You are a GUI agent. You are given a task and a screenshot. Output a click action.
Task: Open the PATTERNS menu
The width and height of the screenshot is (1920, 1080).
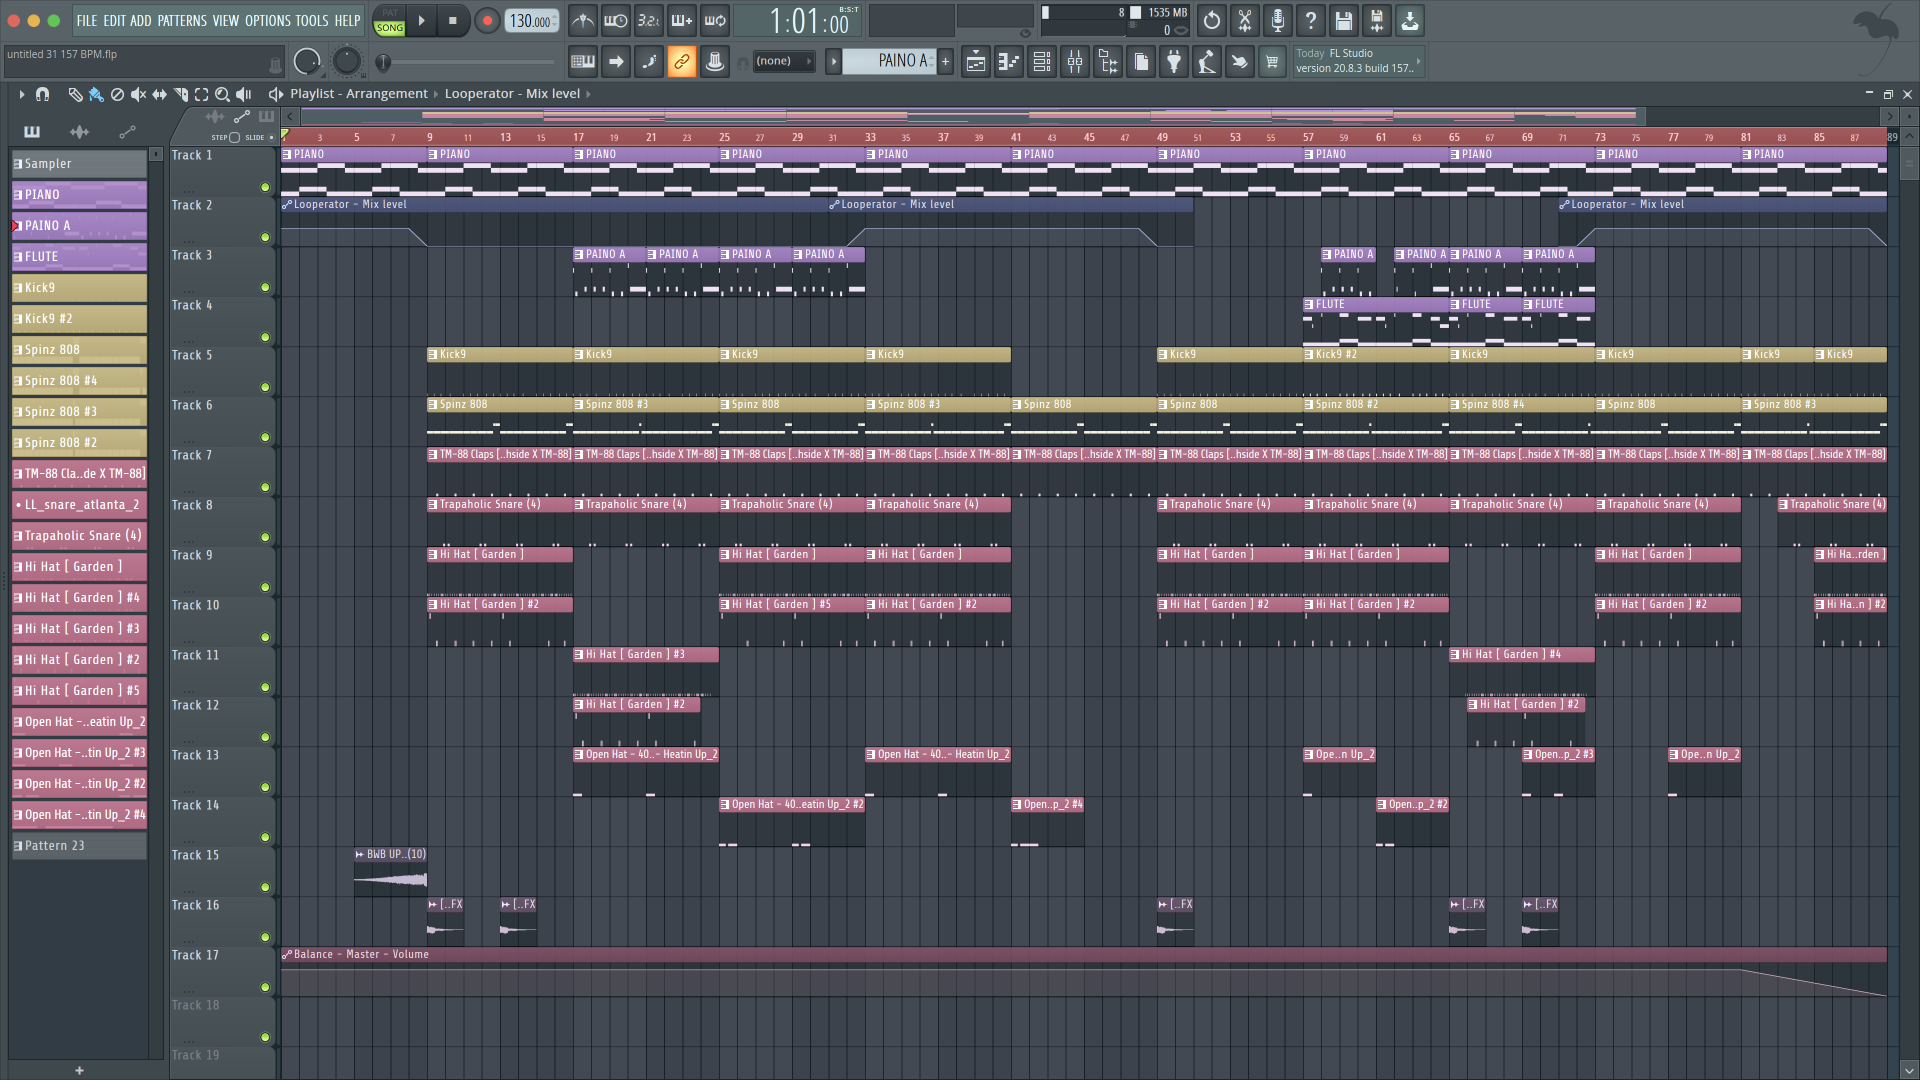182,21
